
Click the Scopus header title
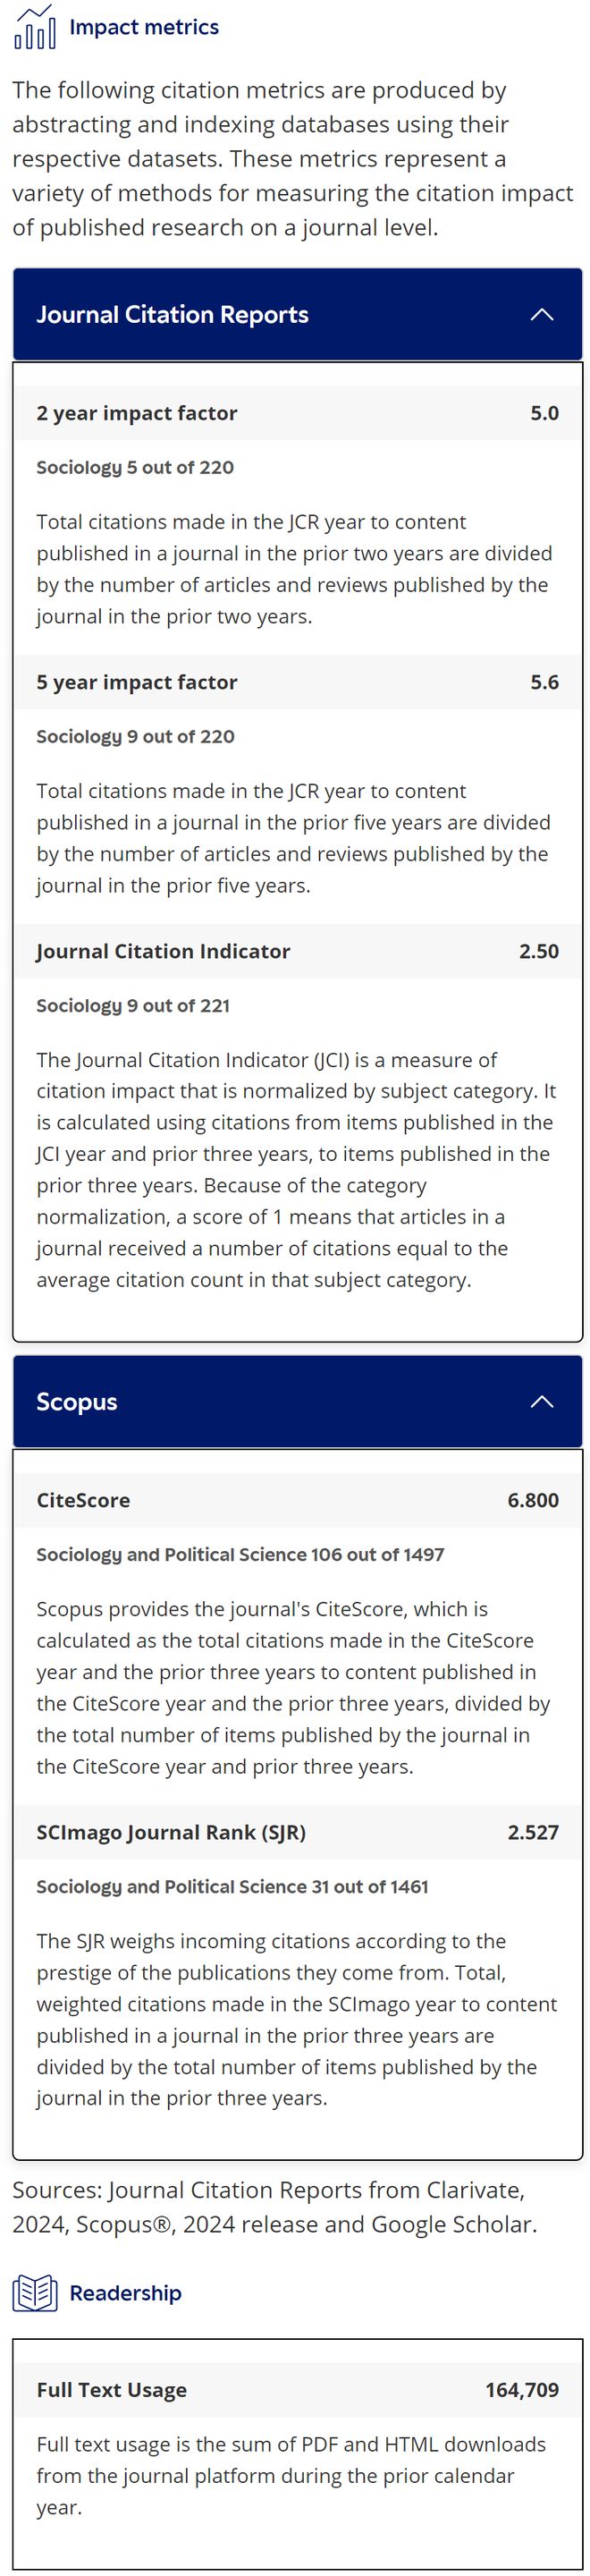click(x=77, y=1402)
